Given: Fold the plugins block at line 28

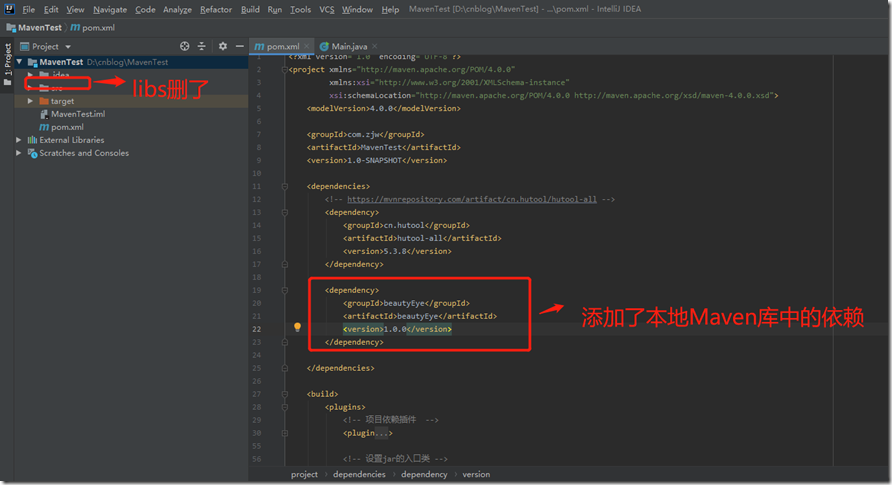Looking at the screenshot, I should pyautogui.click(x=284, y=407).
